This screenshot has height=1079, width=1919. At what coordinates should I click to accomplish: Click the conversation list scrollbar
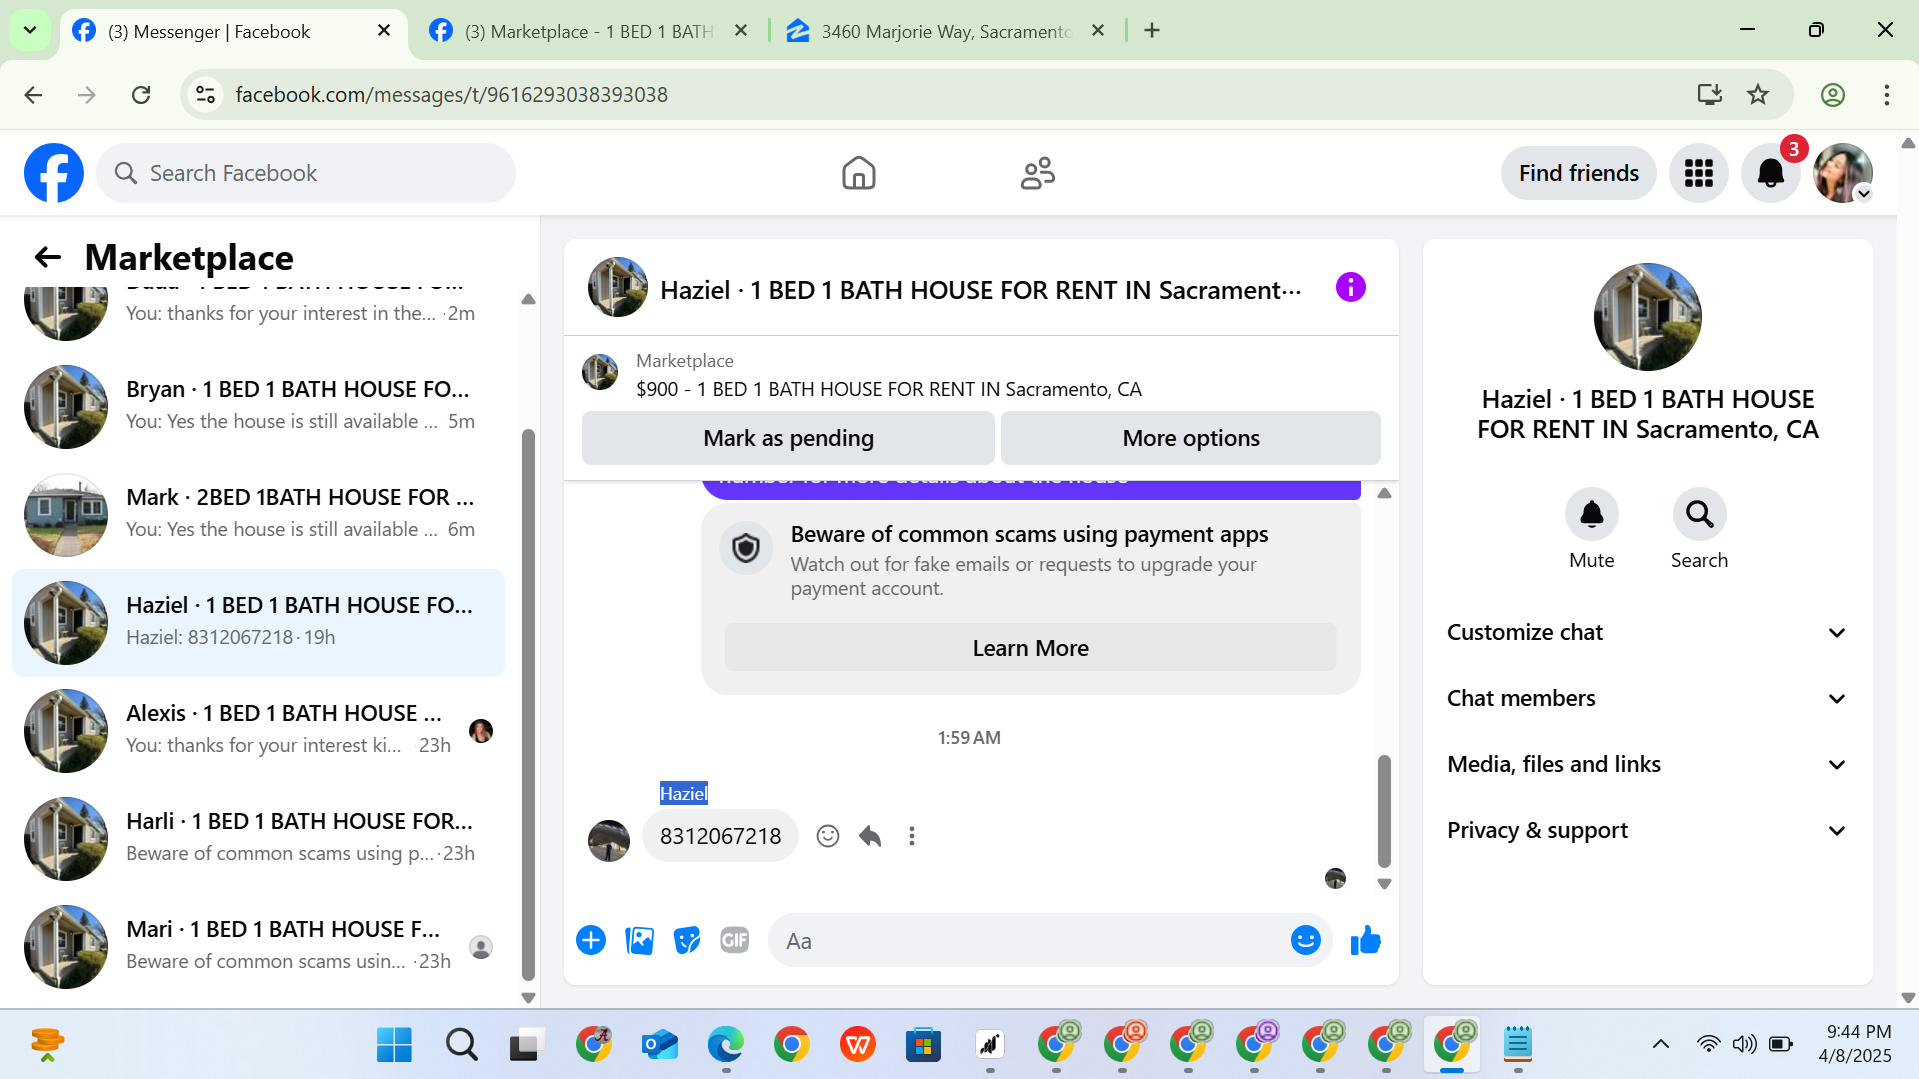click(x=528, y=705)
